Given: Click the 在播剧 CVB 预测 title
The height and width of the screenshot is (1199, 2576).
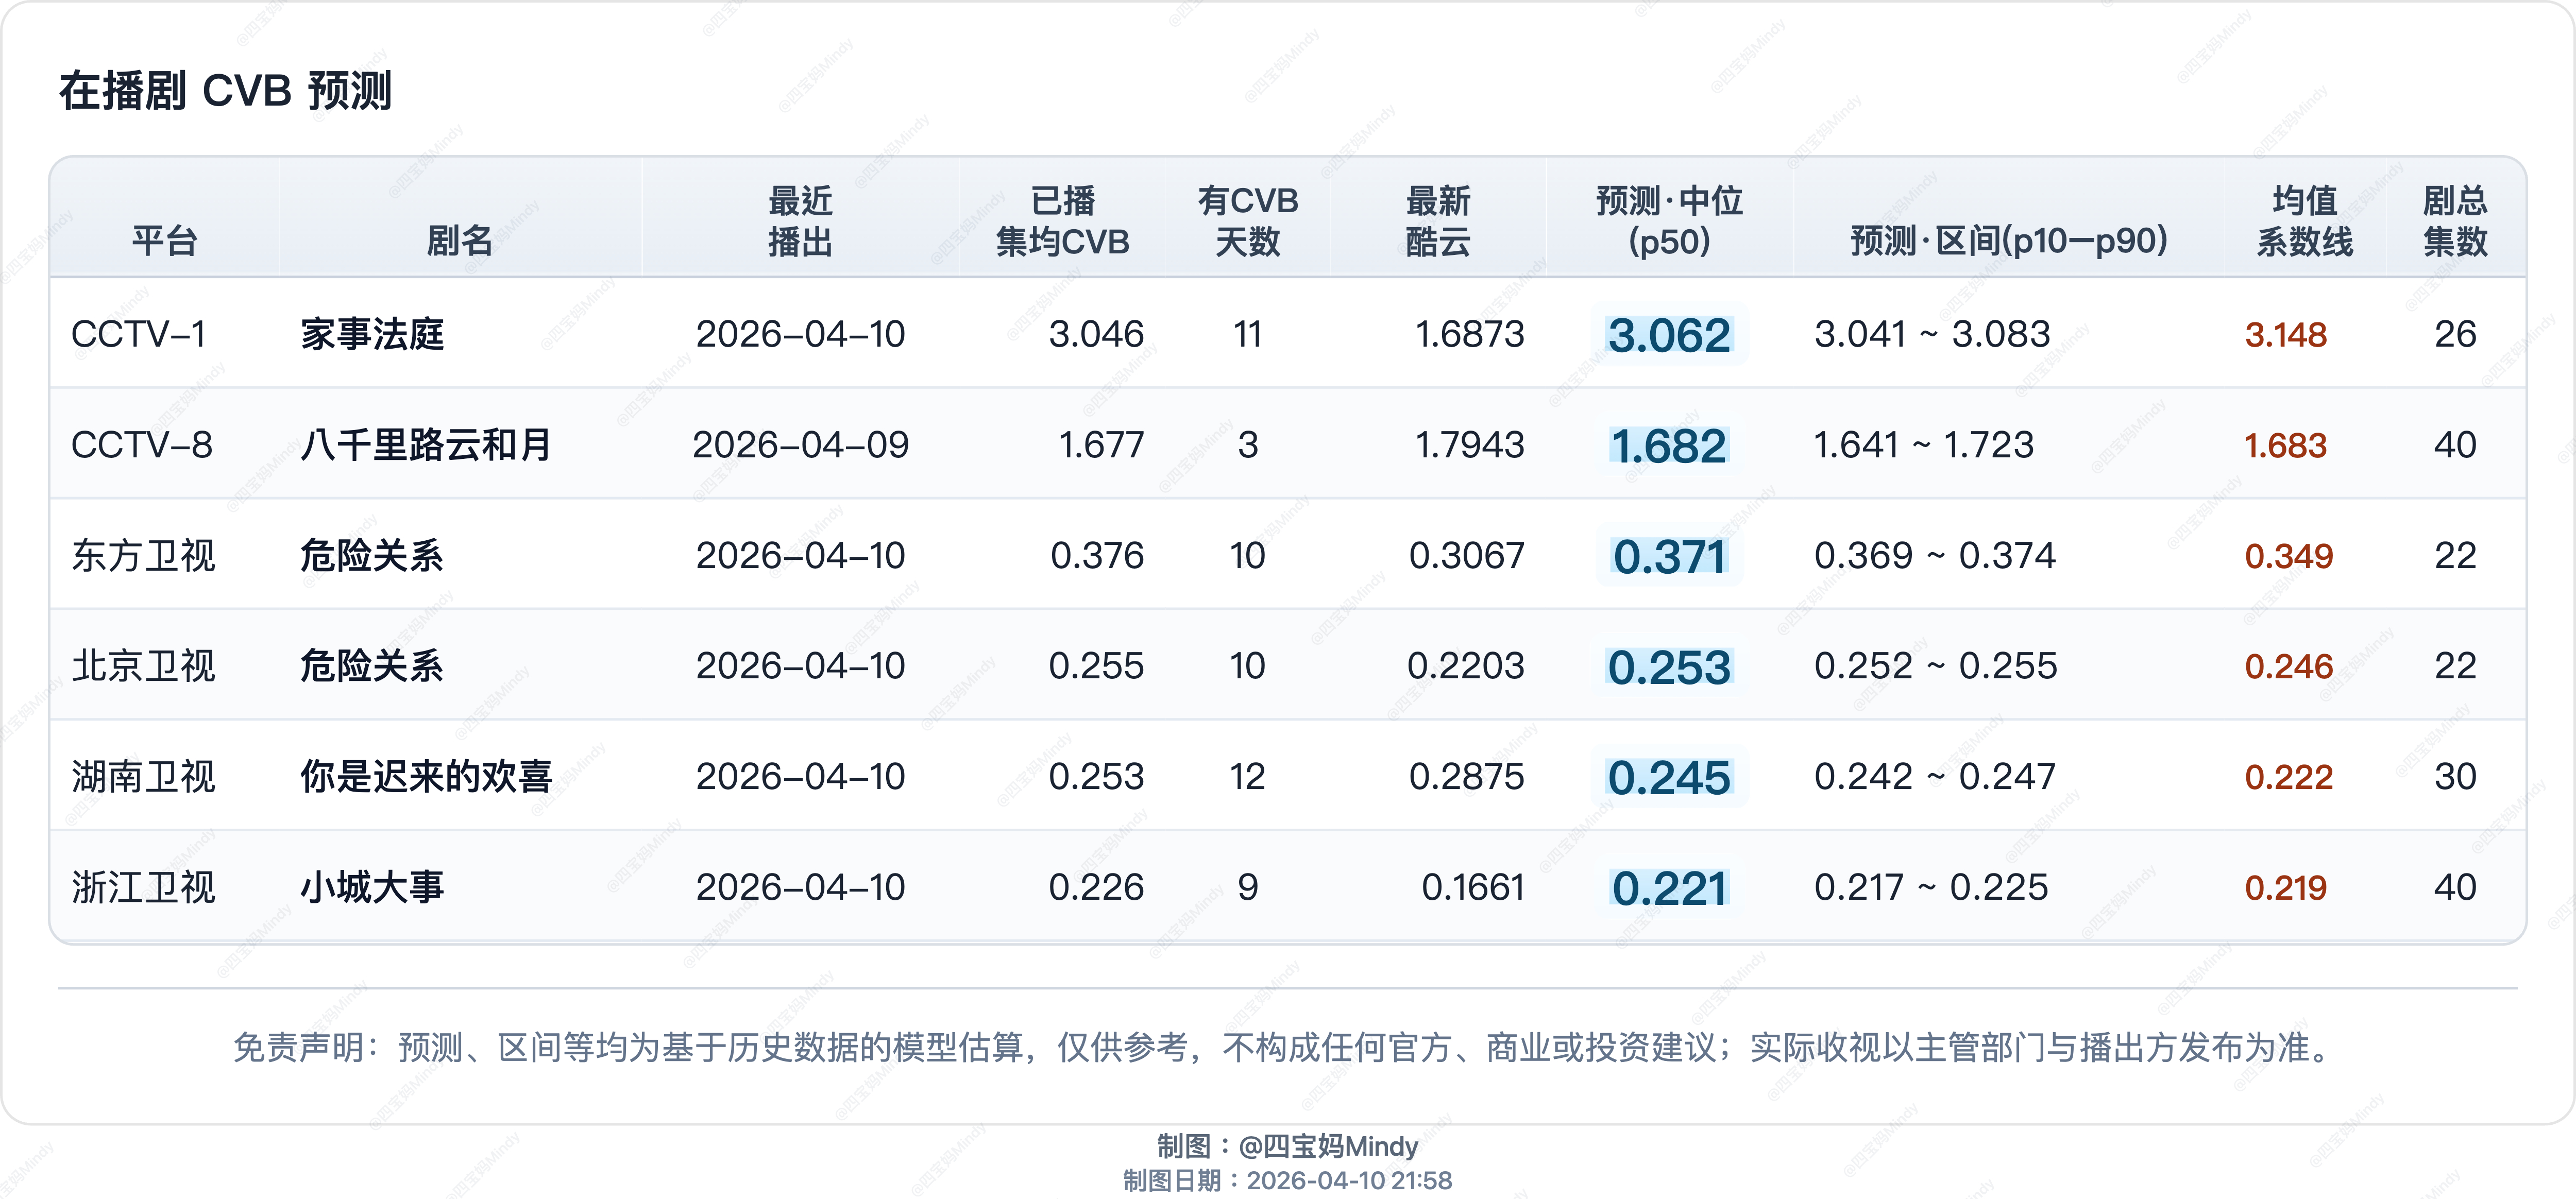Looking at the screenshot, I should [226, 91].
